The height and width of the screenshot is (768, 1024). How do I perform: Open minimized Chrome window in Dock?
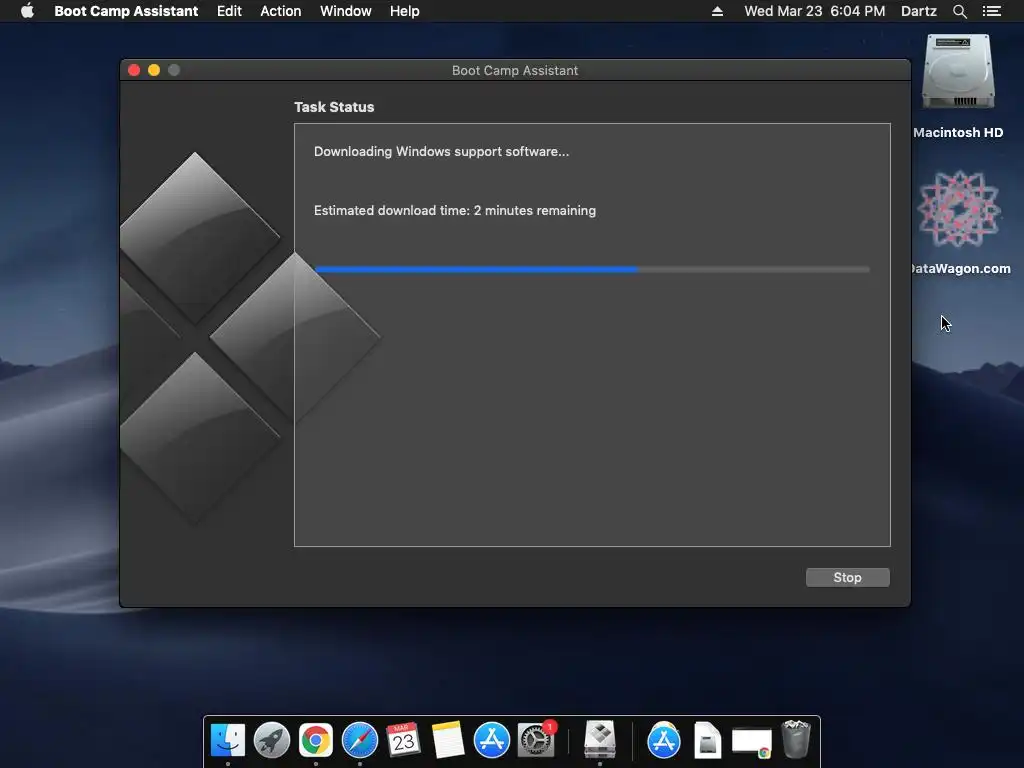point(752,743)
